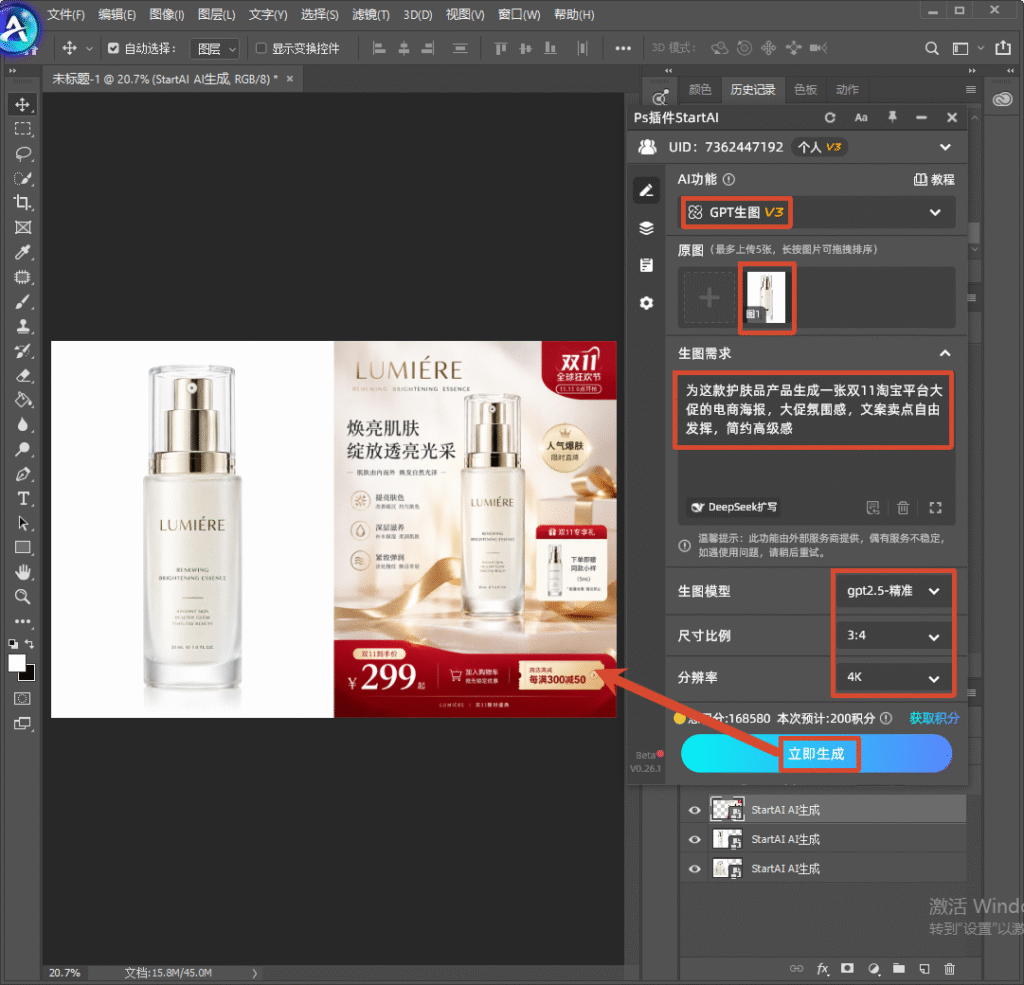This screenshot has height=985, width=1024.
Task: Reset default foreground and background colors
Action: [13, 643]
